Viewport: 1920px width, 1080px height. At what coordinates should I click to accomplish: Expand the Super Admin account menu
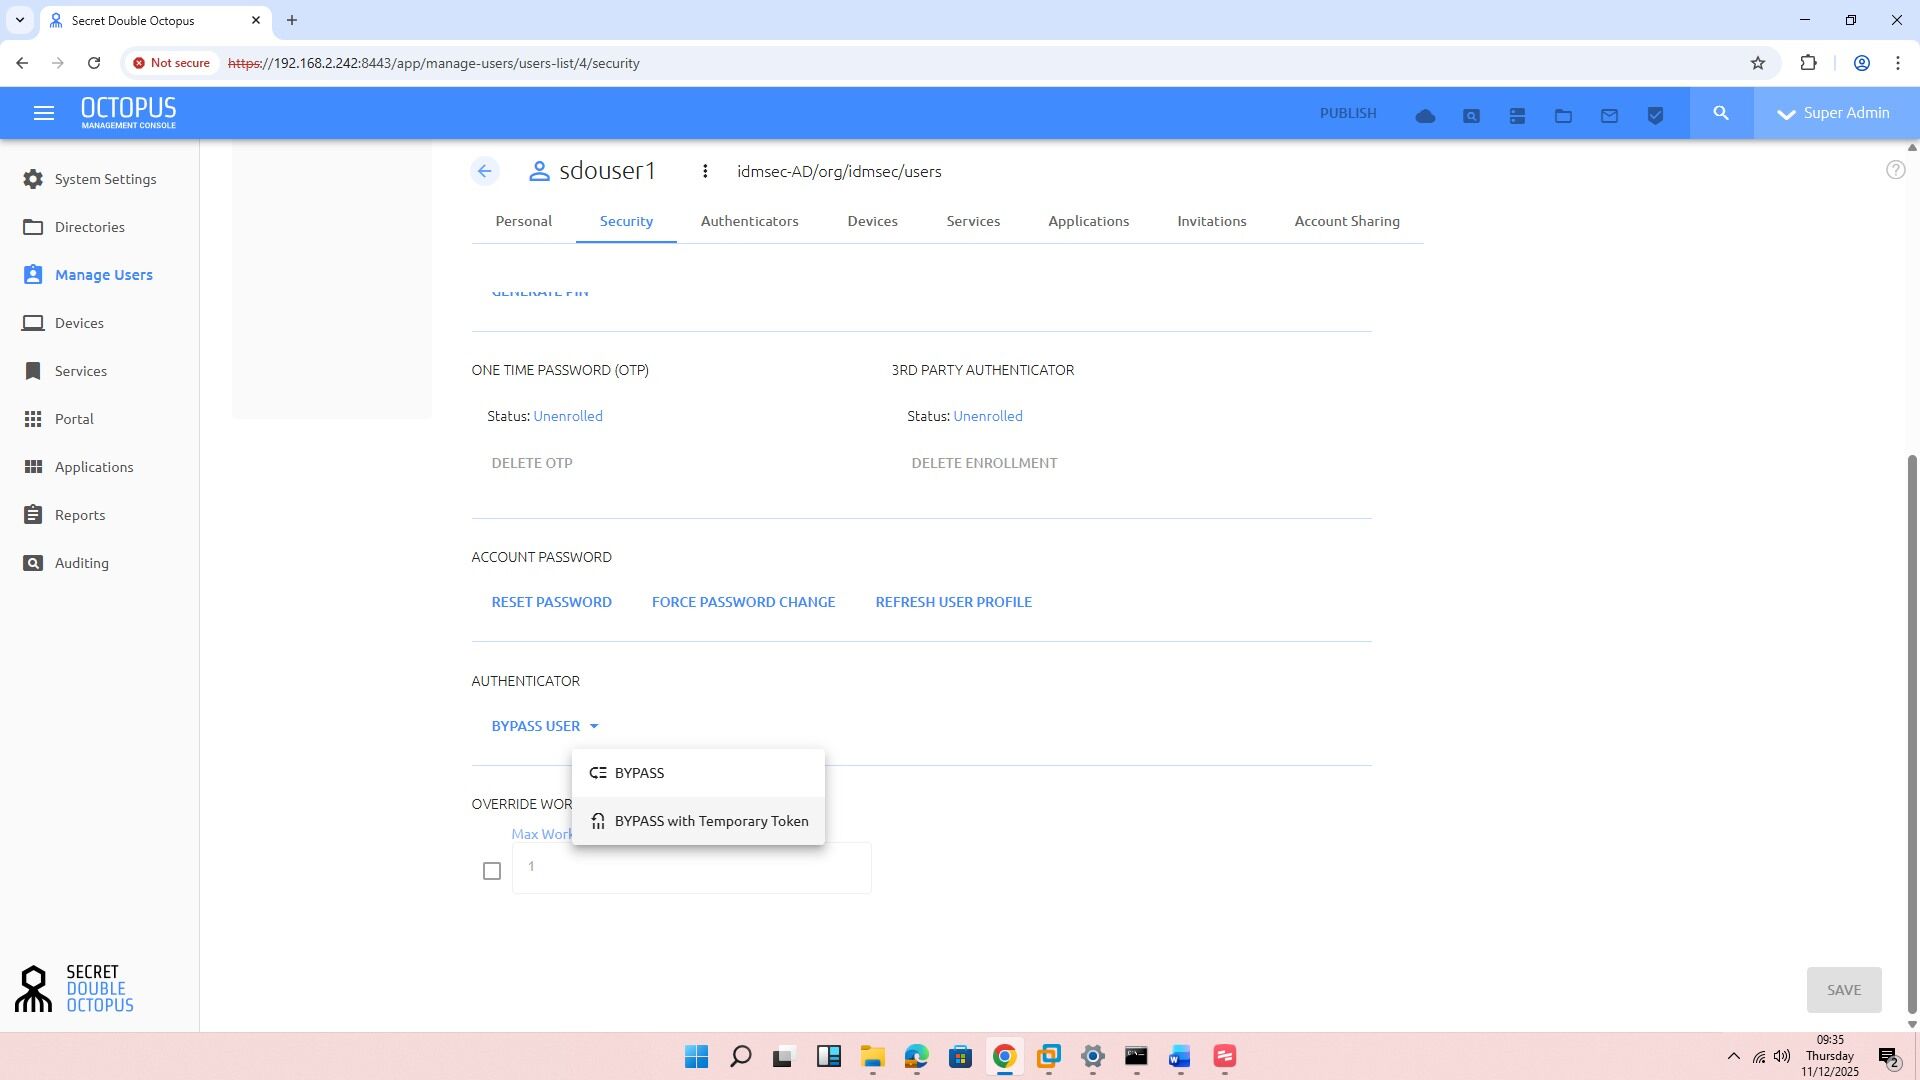1836,113
